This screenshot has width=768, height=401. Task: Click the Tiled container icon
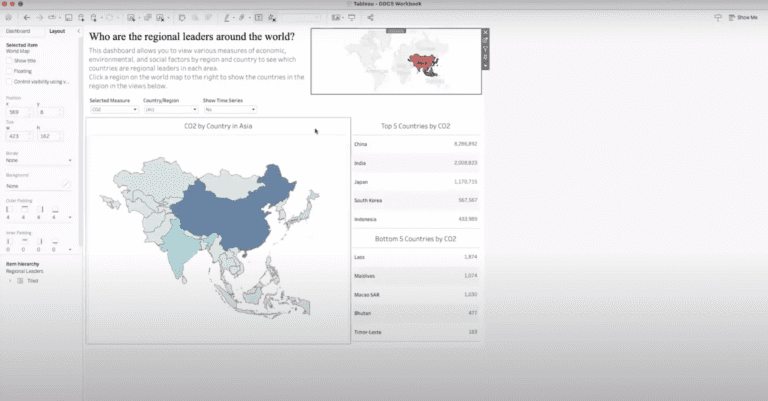tap(20, 281)
